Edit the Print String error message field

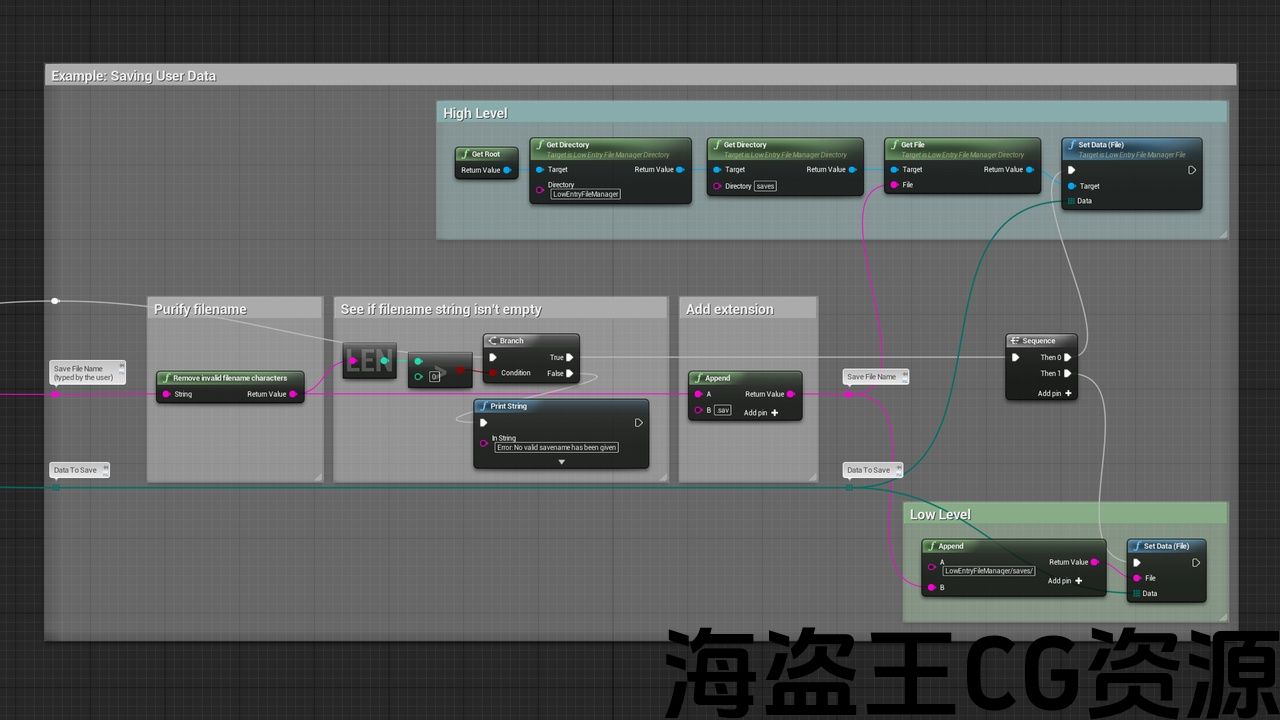(x=557, y=447)
